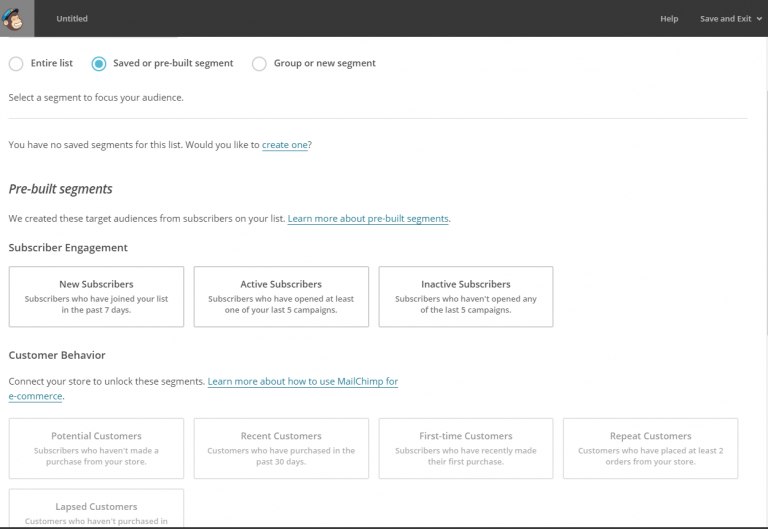Follow the 'create one' link
The image size is (768, 529).
[x=285, y=145]
